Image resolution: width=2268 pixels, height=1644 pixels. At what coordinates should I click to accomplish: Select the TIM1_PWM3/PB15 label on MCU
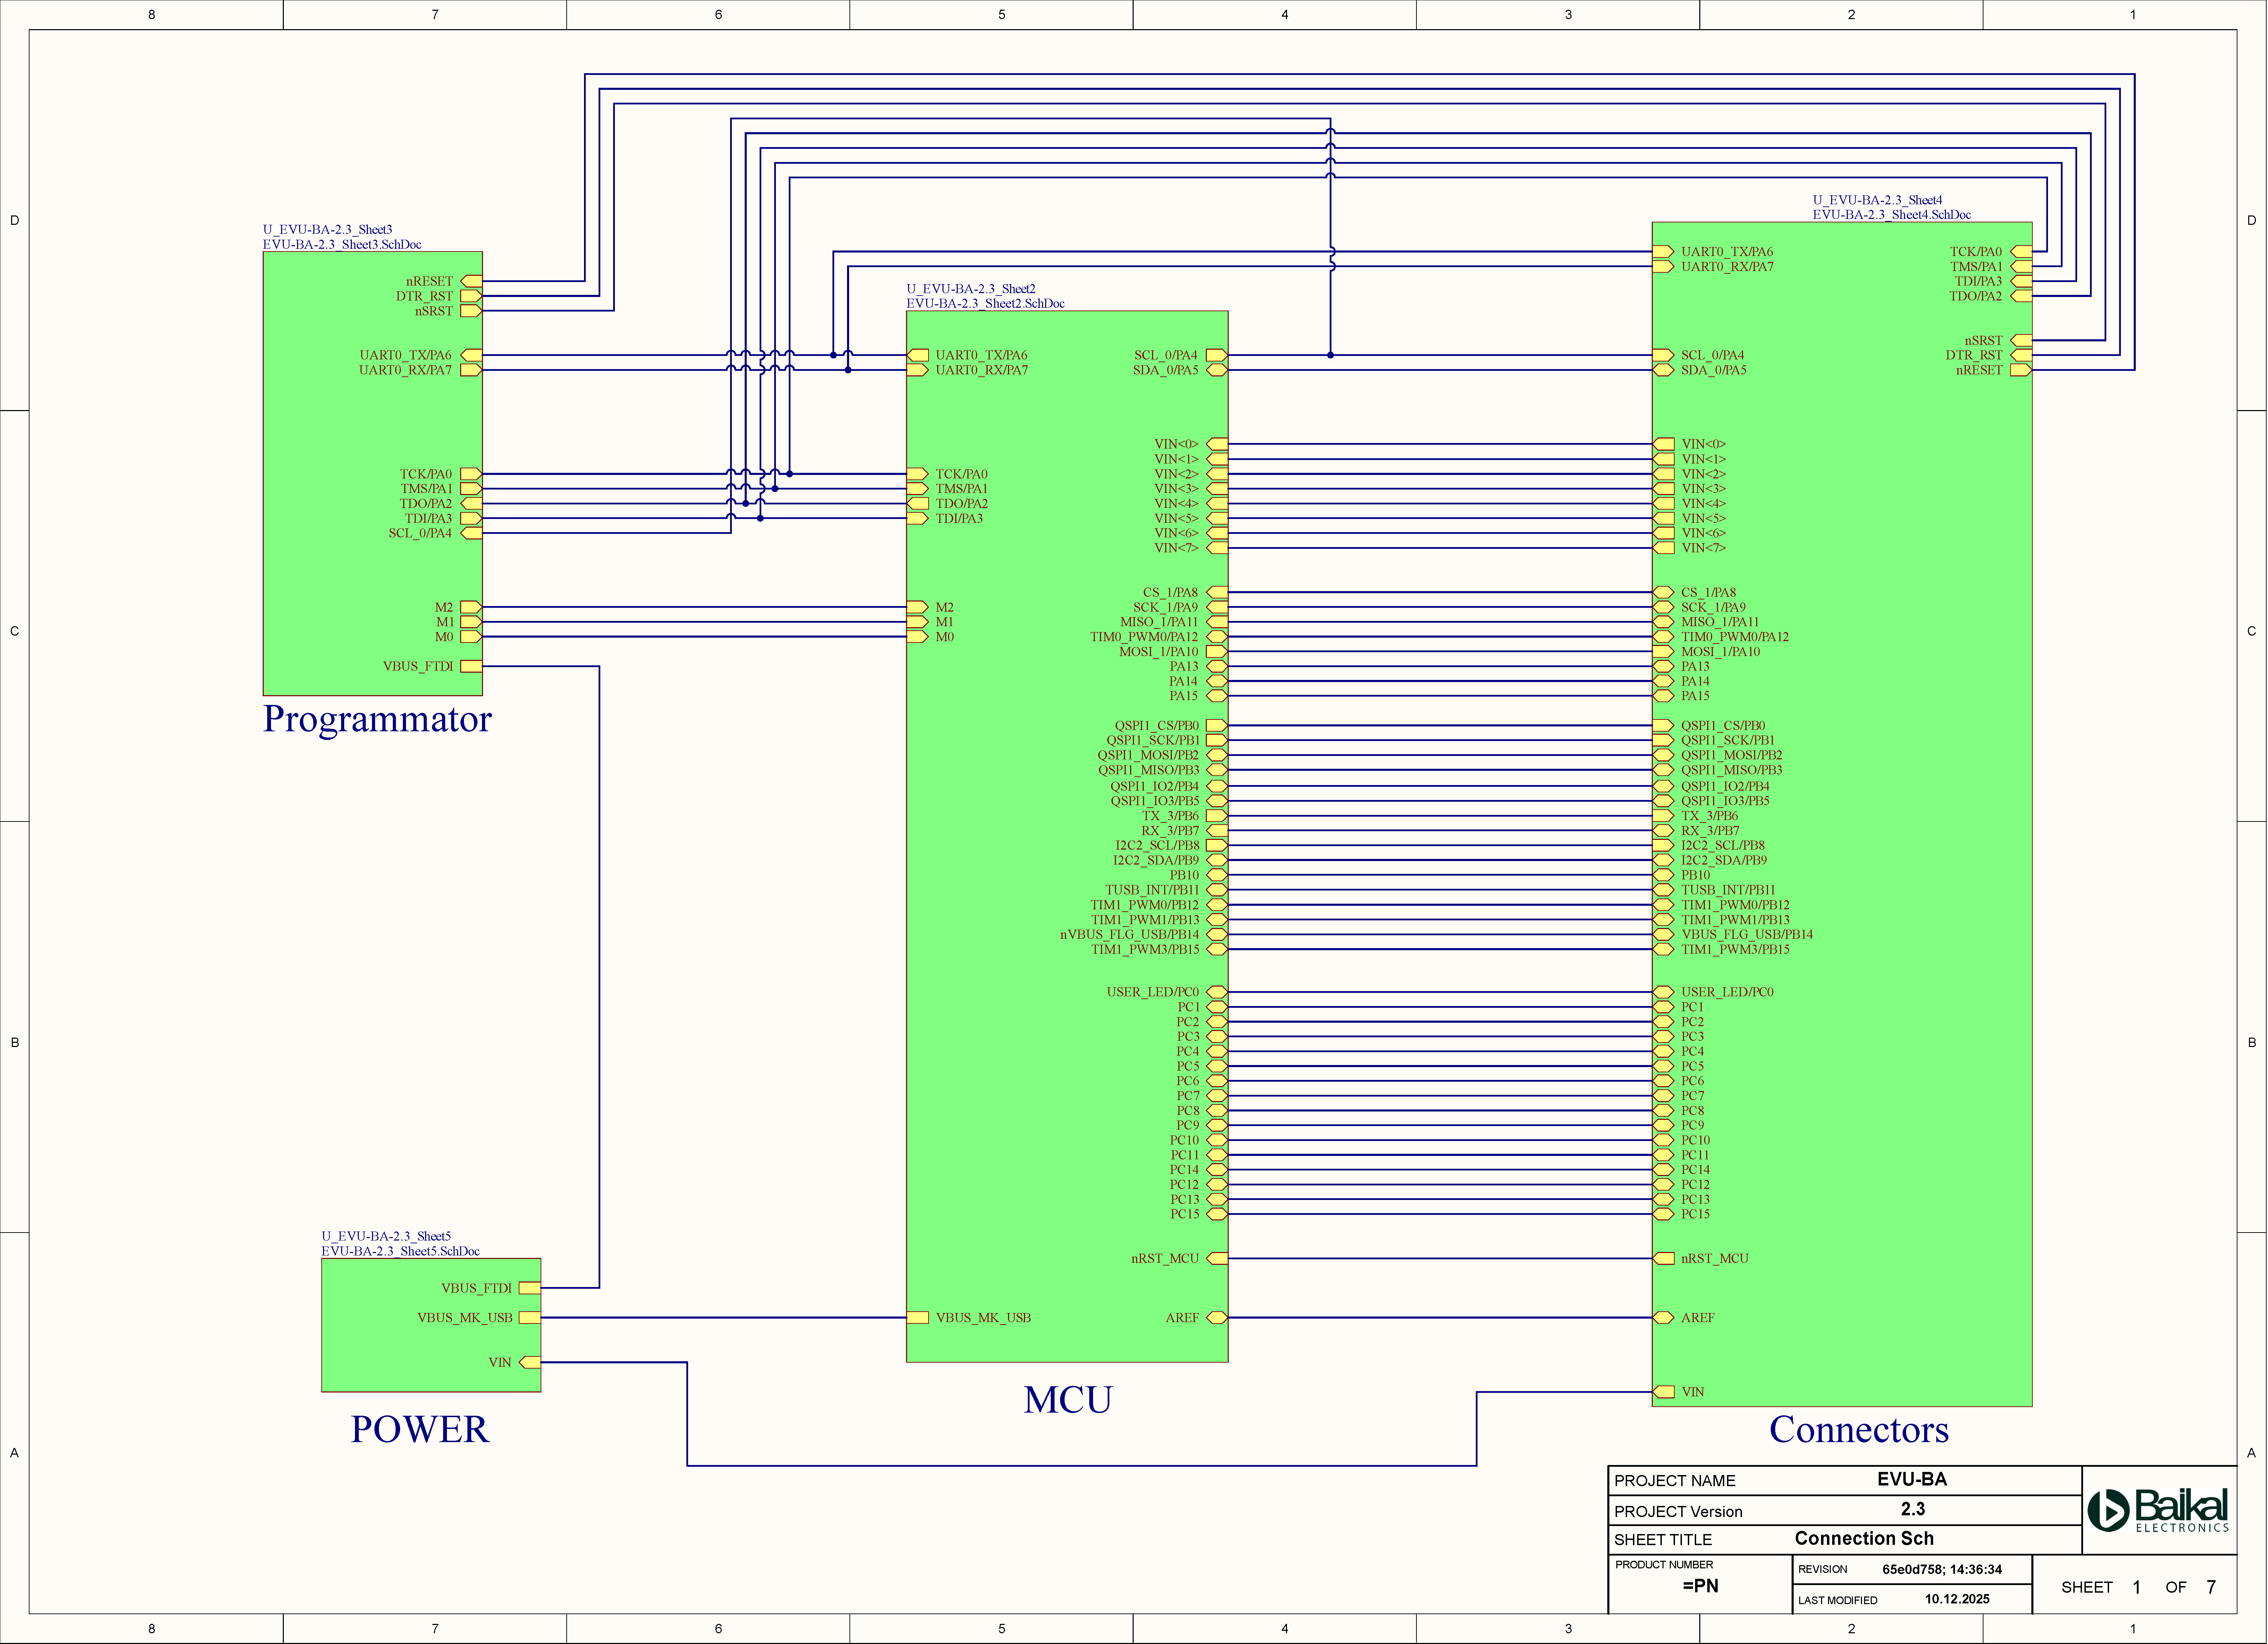click(x=1145, y=950)
